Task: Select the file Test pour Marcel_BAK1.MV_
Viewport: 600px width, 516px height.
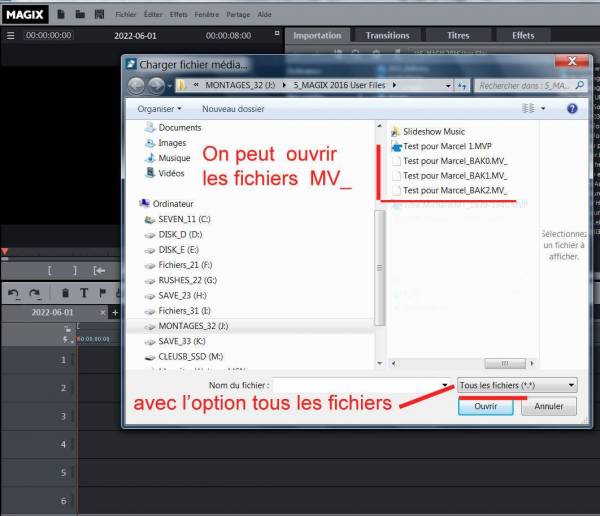Action: [x=455, y=175]
